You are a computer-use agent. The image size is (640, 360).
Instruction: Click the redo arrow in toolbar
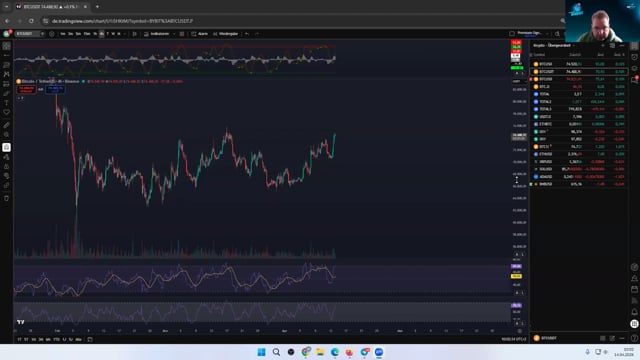click(257, 34)
